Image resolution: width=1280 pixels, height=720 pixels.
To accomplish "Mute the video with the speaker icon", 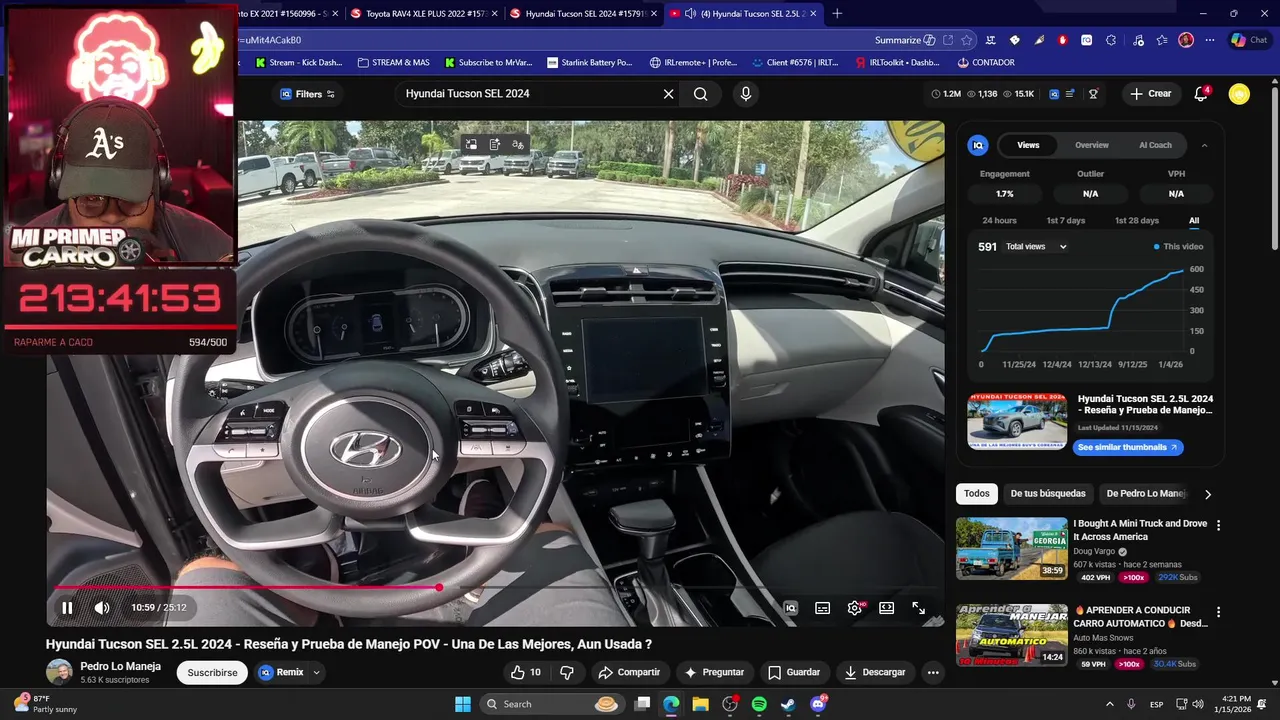I will click(x=102, y=608).
